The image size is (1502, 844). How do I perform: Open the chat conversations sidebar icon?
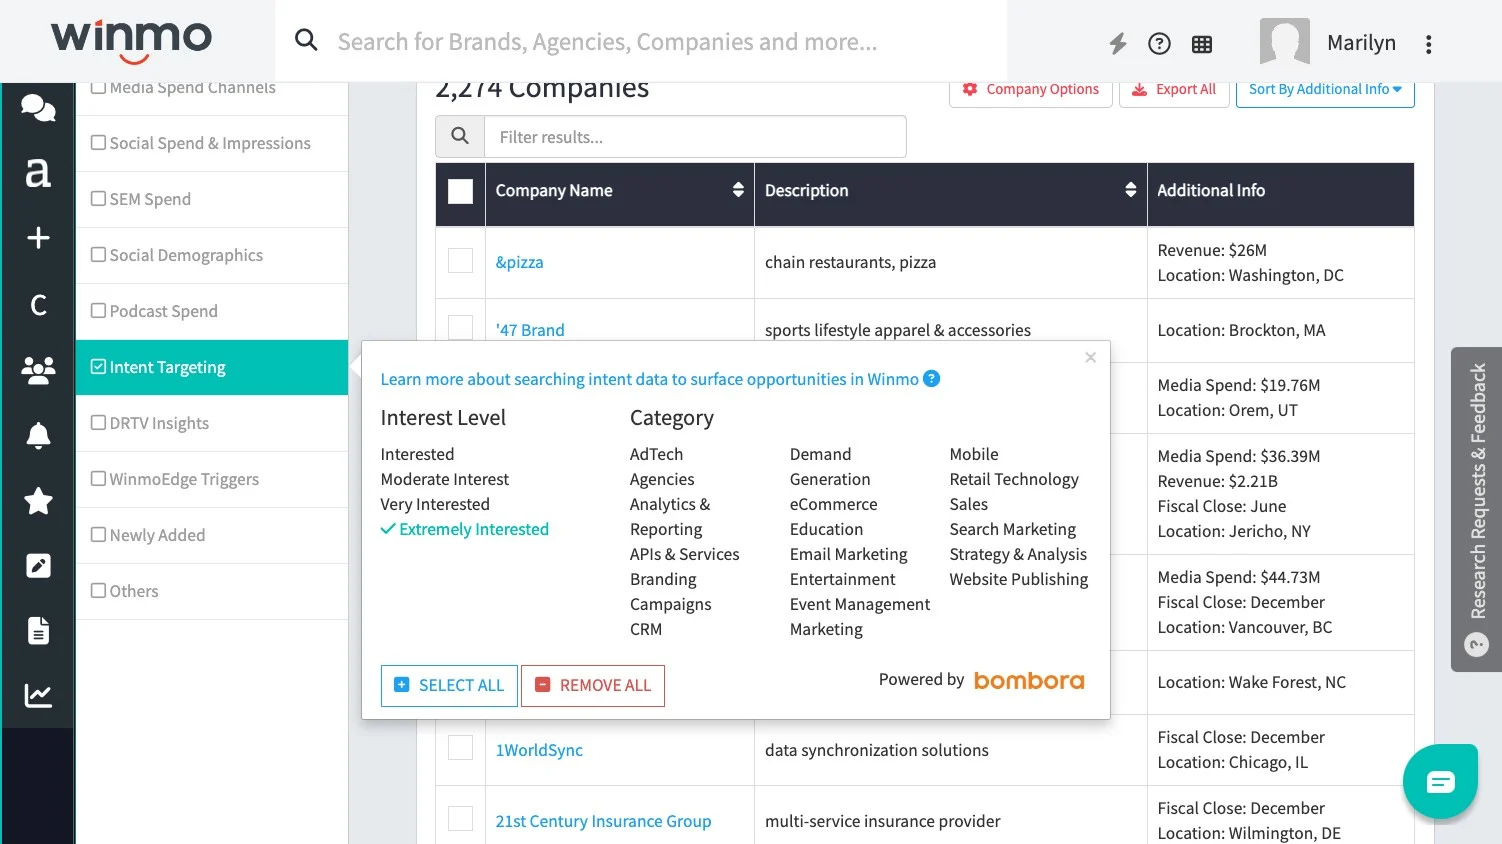coord(38,107)
